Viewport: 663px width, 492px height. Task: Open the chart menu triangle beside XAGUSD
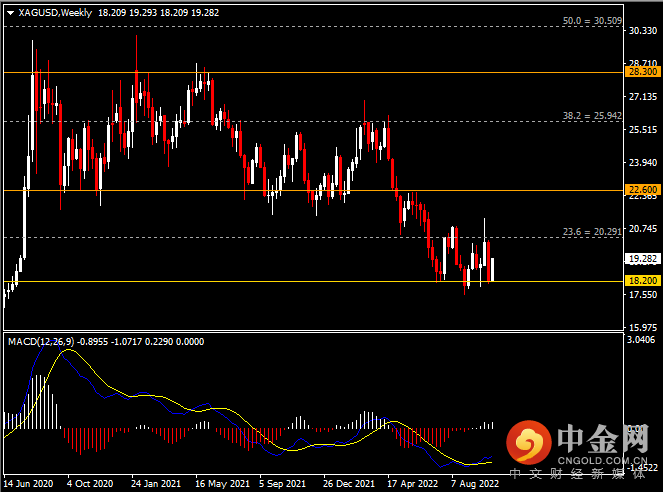coord(11,13)
